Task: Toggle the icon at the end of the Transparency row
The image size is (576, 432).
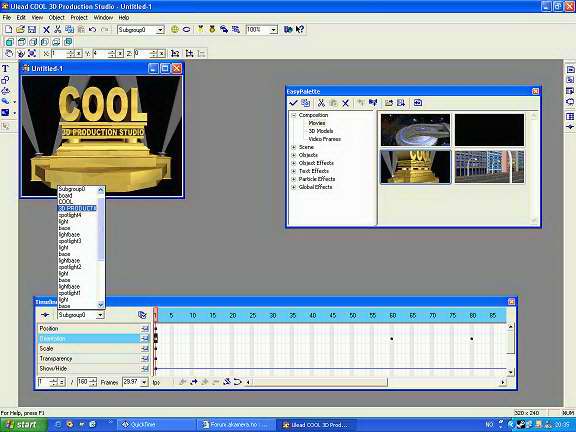Action: [145, 359]
